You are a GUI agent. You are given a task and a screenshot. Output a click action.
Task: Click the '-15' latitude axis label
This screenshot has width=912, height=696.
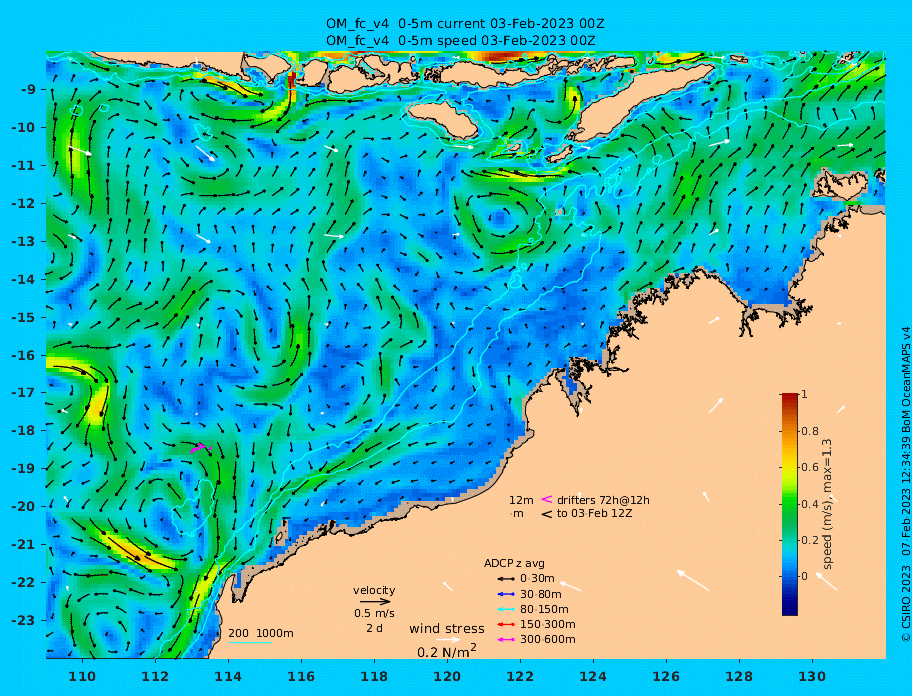[x=26, y=317]
